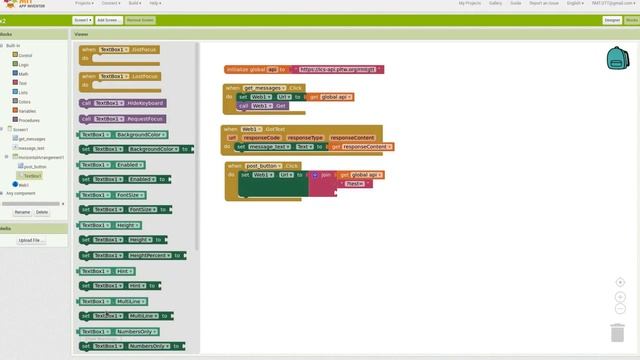This screenshot has width=640, height=360.
Task: Select the Variables blocks category icon
Action: (15, 110)
